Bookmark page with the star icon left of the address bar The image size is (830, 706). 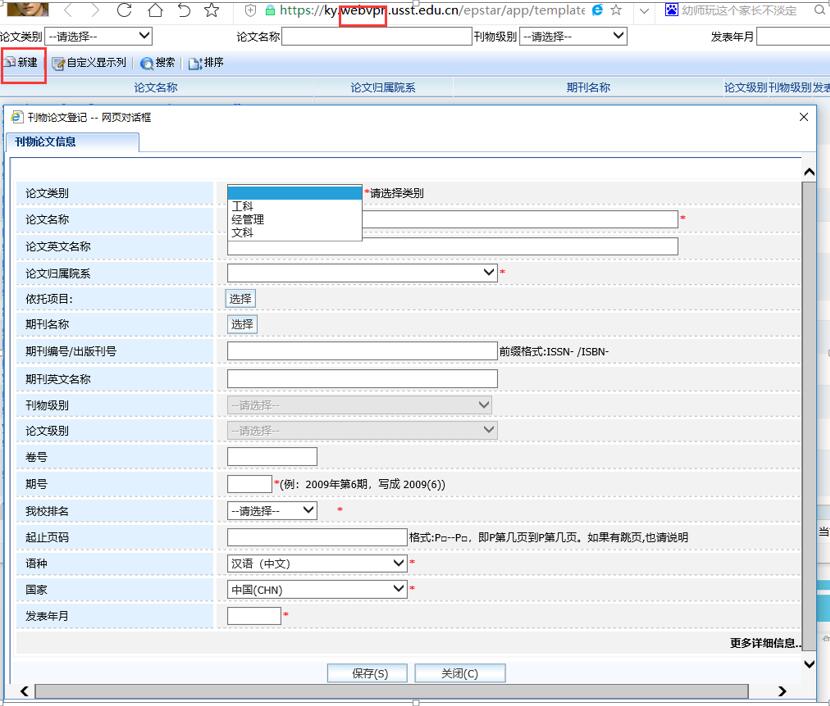(212, 11)
